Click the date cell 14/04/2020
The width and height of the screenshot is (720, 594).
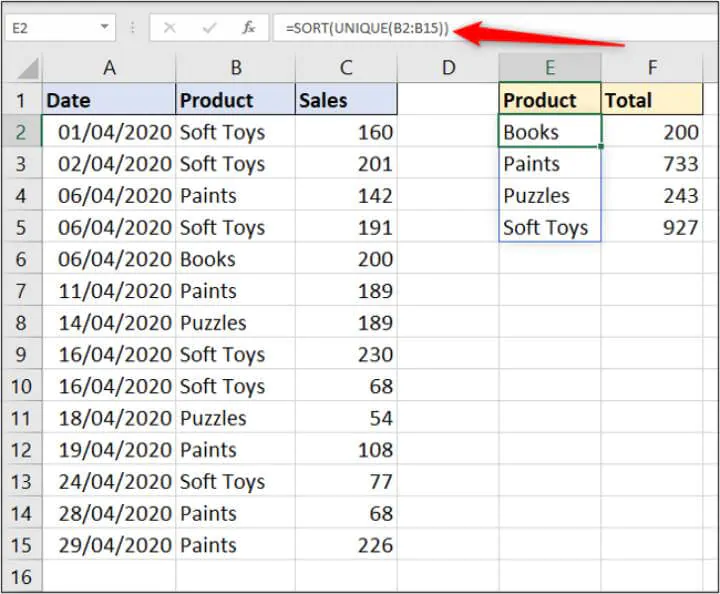pos(109,322)
